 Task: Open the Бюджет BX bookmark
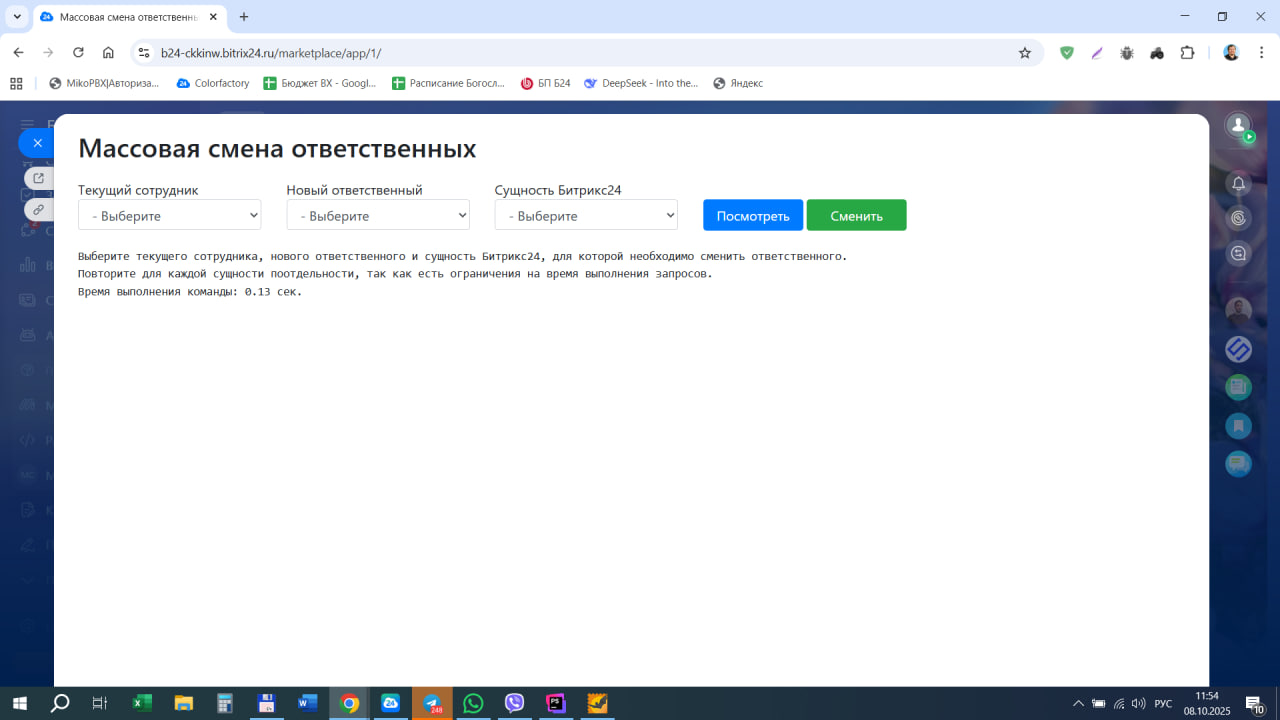coord(320,83)
